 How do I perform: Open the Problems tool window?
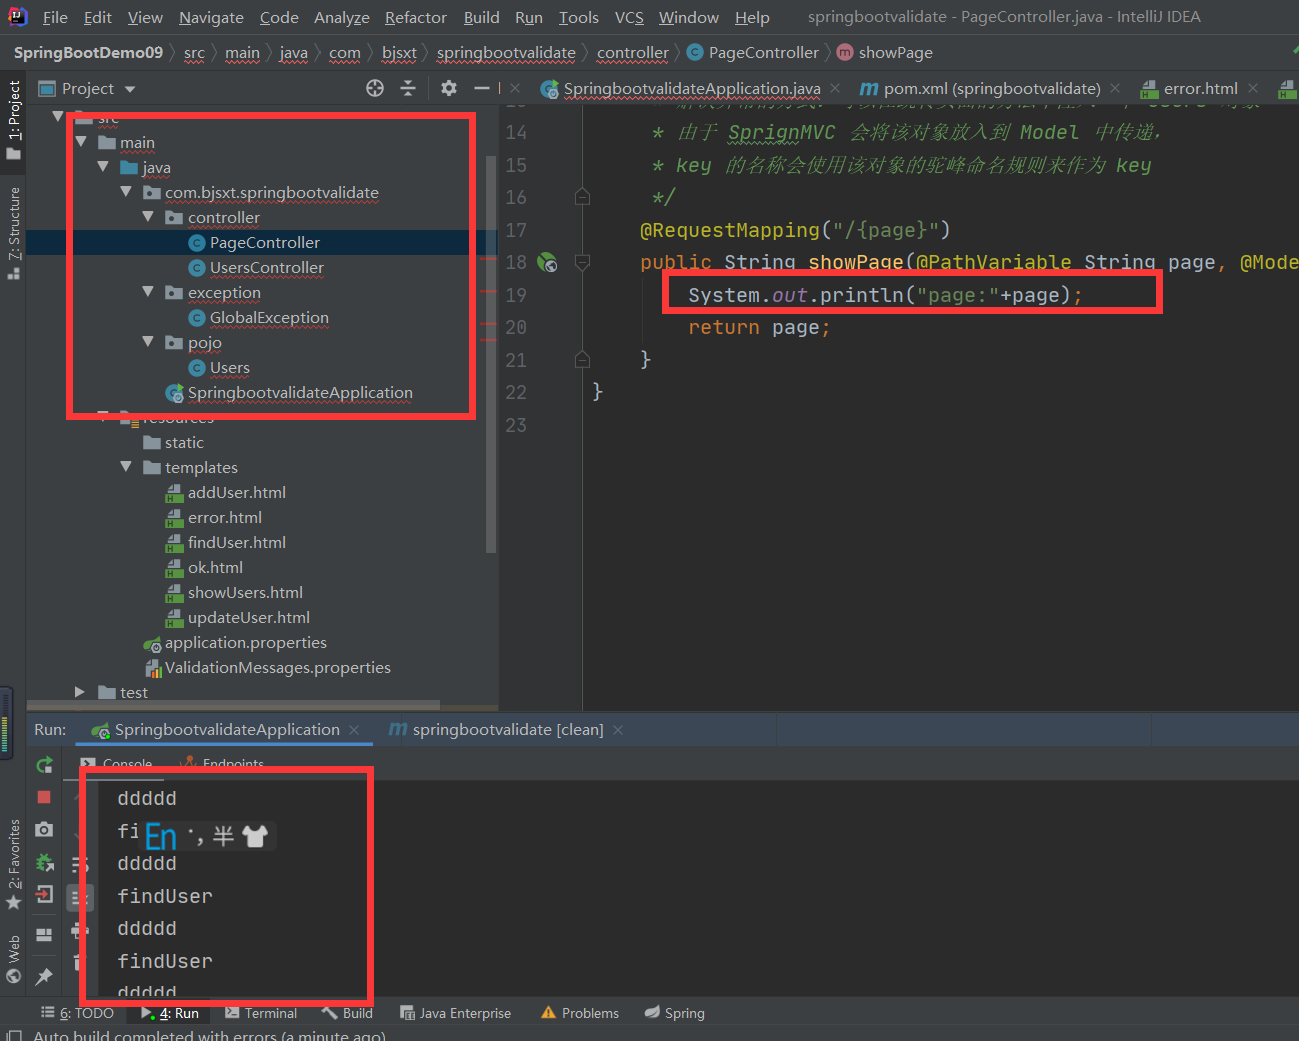click(580, 1013)
